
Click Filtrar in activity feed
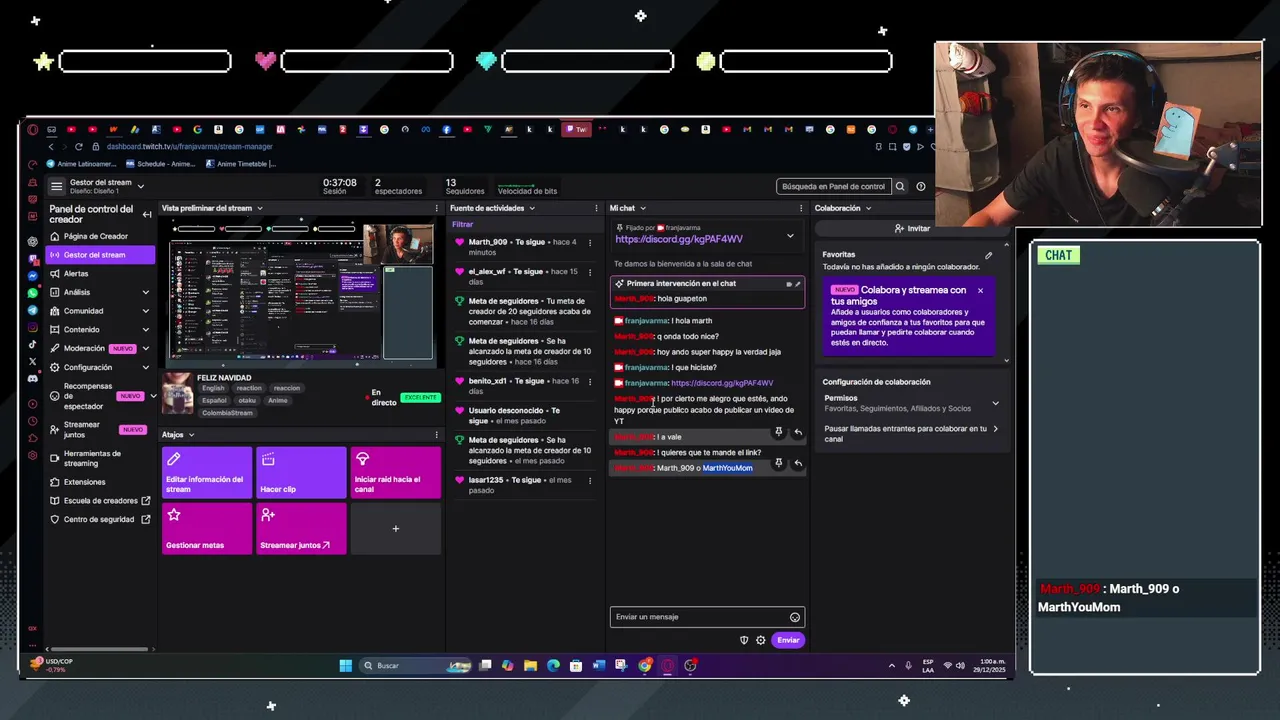[462, 224]
